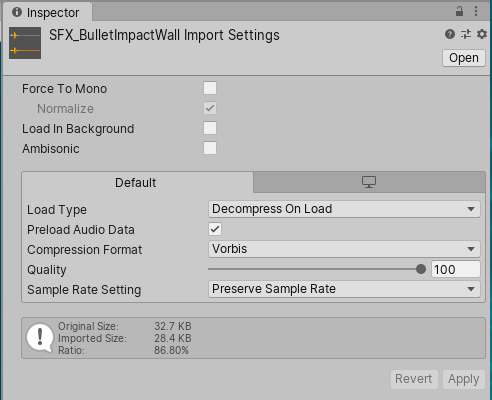Open the help reference icon
Viewport: 492px width, 400px height.
(x=450, y=34)
